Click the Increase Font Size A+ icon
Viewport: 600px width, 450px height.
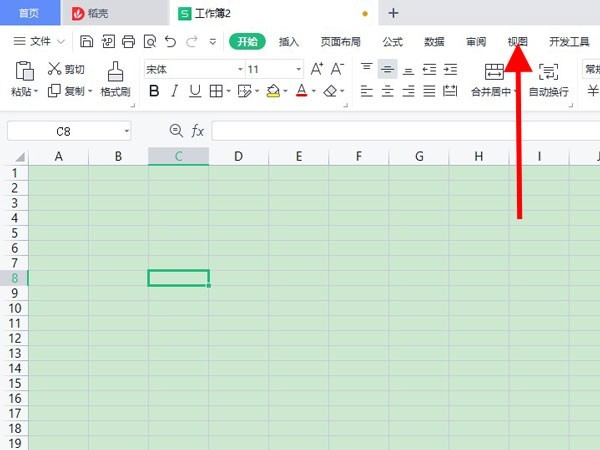click(x=316, y=69)
